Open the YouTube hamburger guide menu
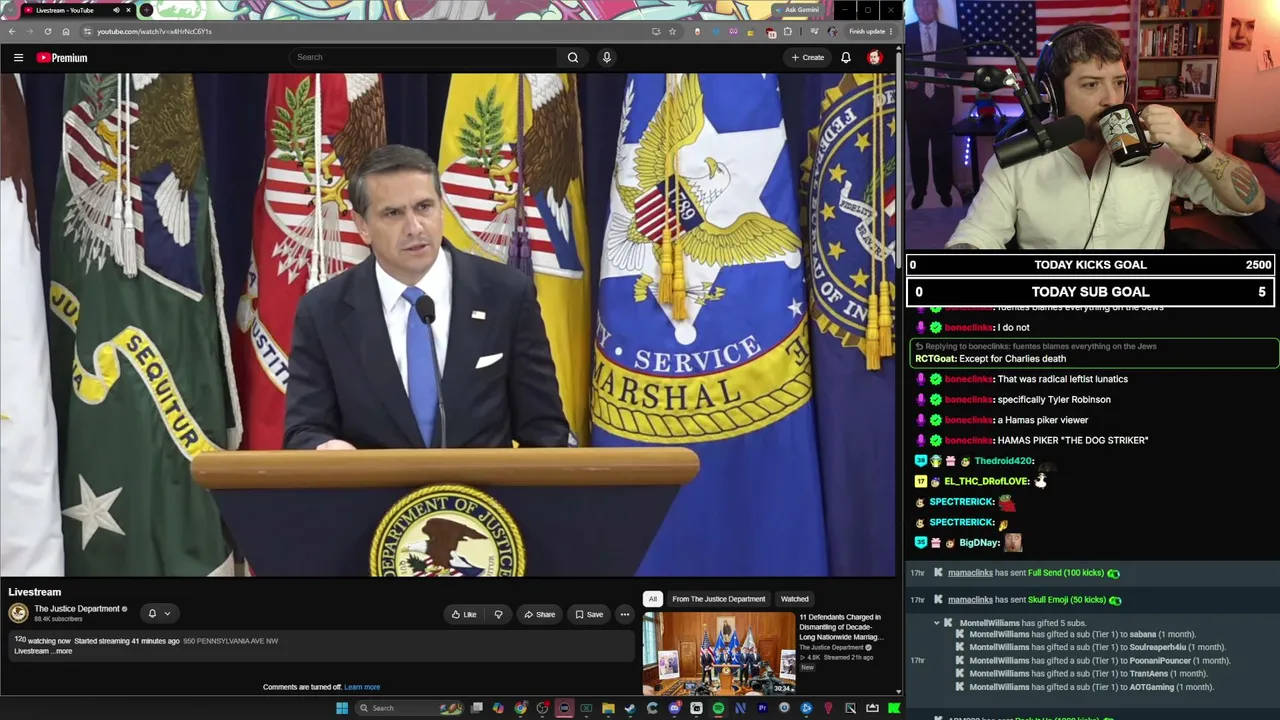This screenshot has width=1280, height=720. (x=18, y=58)
